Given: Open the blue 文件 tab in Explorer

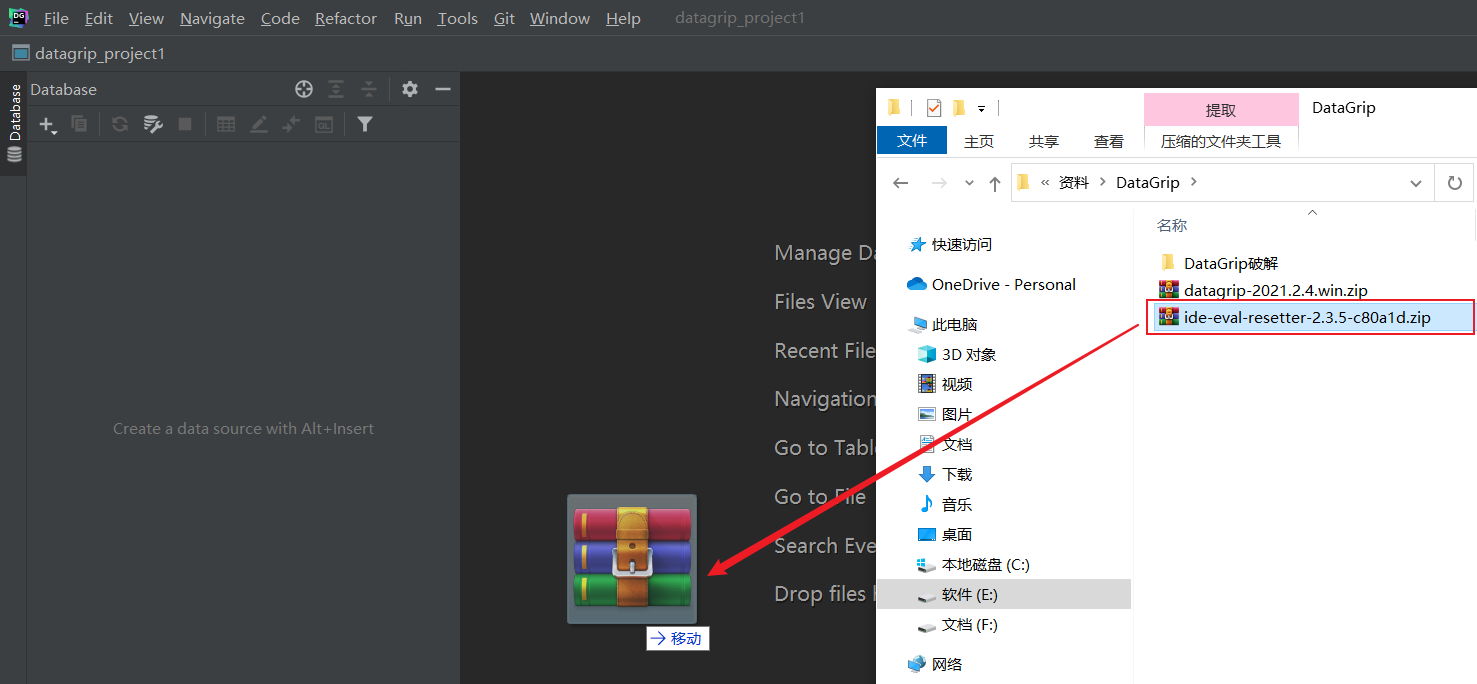Looking at the screenshot, I should [912, 141].
